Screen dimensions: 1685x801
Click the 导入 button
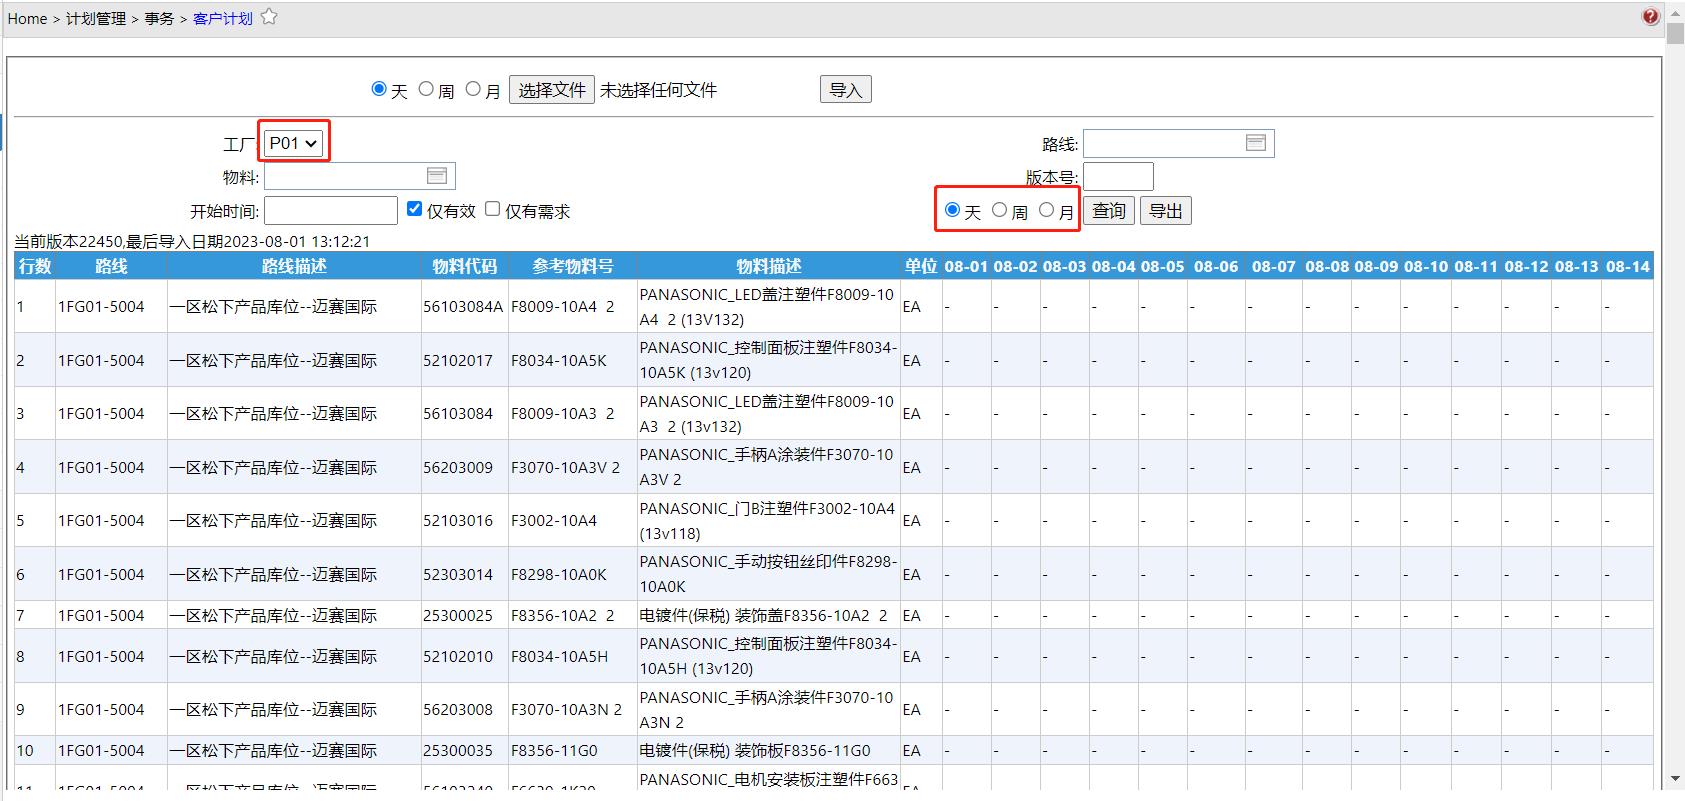(x=846, y=89)
